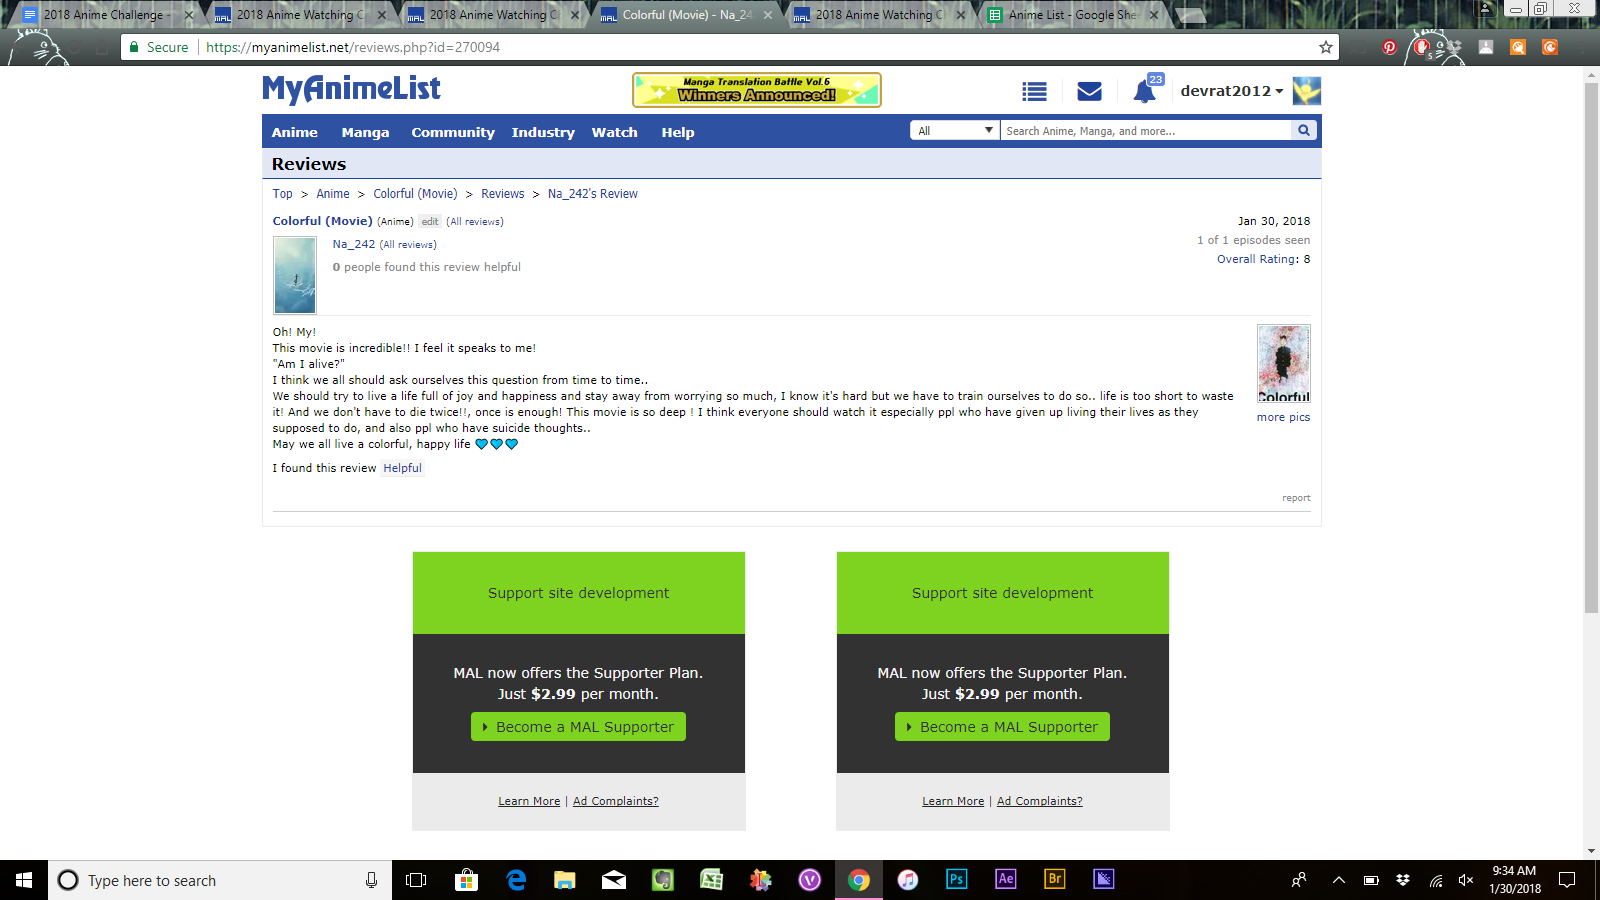Open Learn More in the left ad
The width and height of the screenshot is (1600, 900).
pyautogui.click(x=529, y=801)
